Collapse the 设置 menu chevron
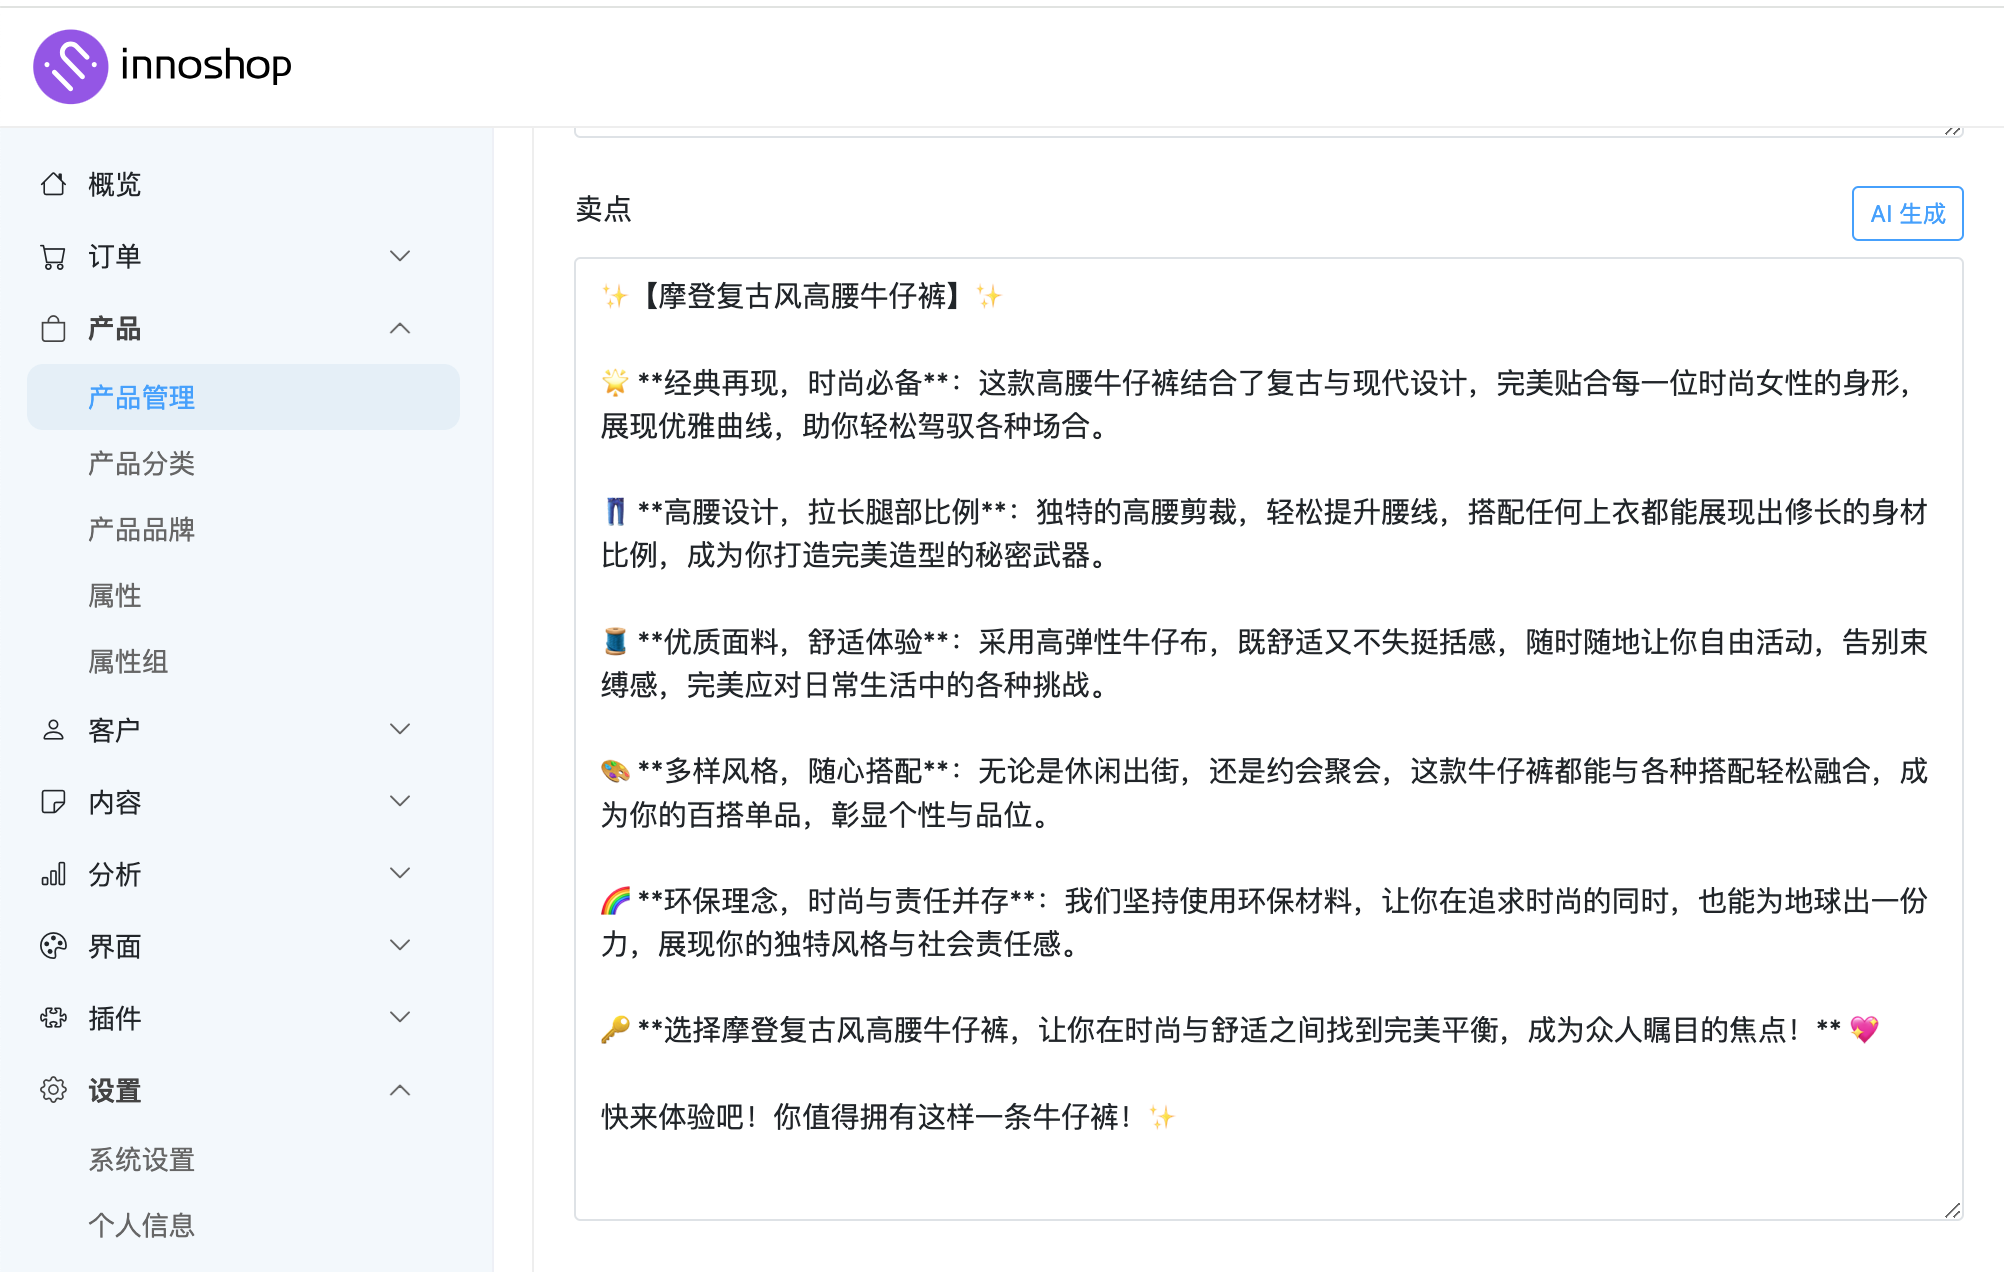2004x1272 pixels. (400, 1090)
